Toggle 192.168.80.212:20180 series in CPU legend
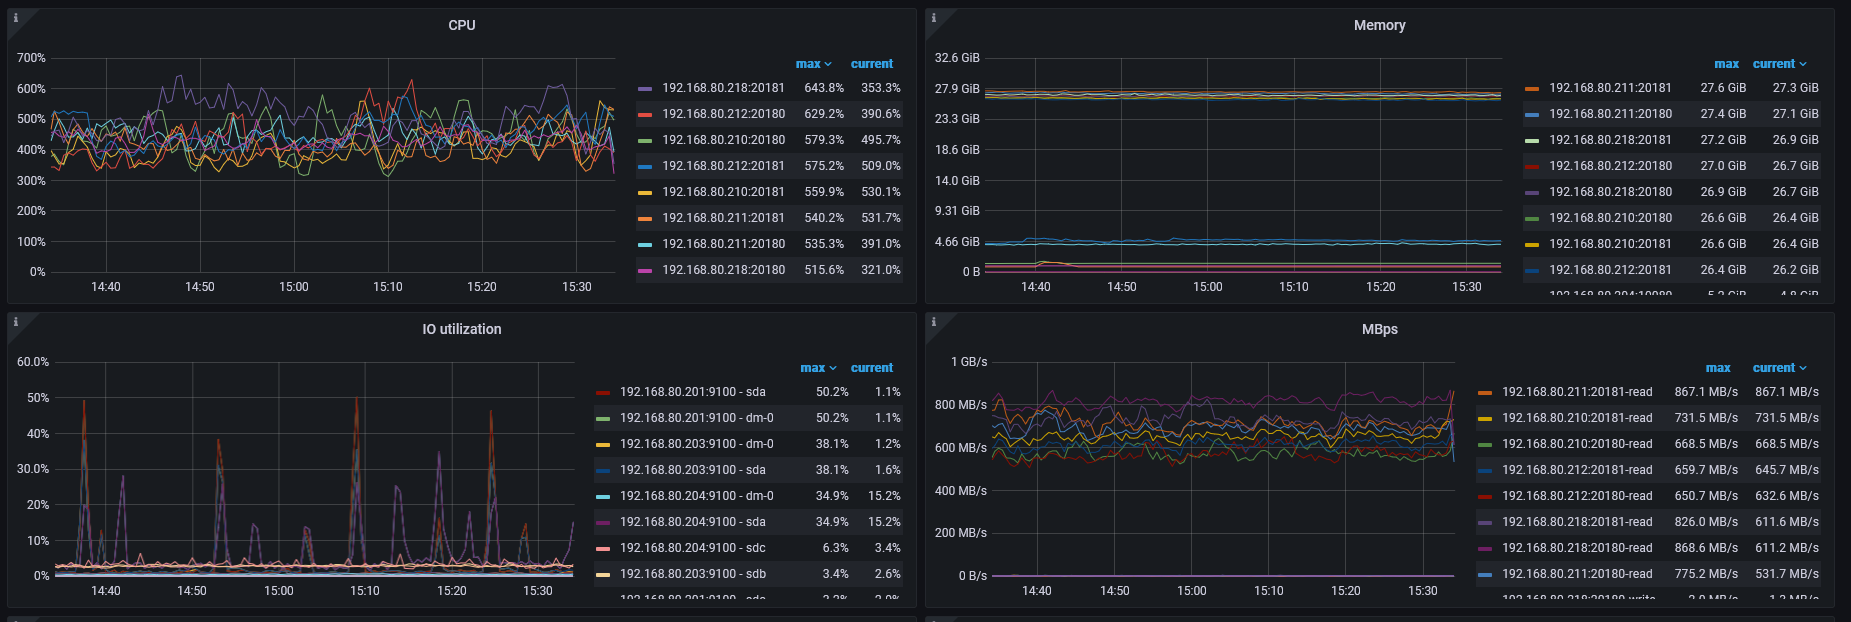This screenshot has width=1851, height=622. (x=723, y=114)
